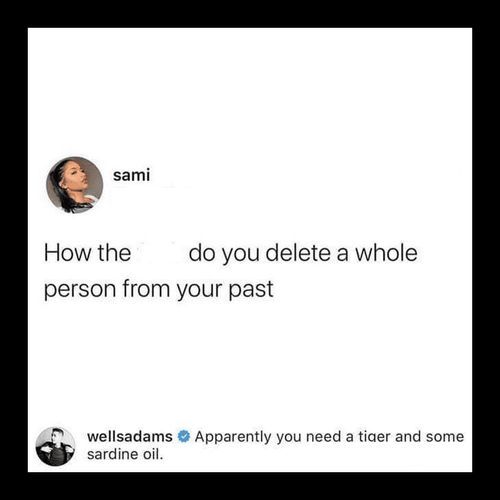Click the empty white area above sami's post
This screenshot has width=500, height=500.
250,90
